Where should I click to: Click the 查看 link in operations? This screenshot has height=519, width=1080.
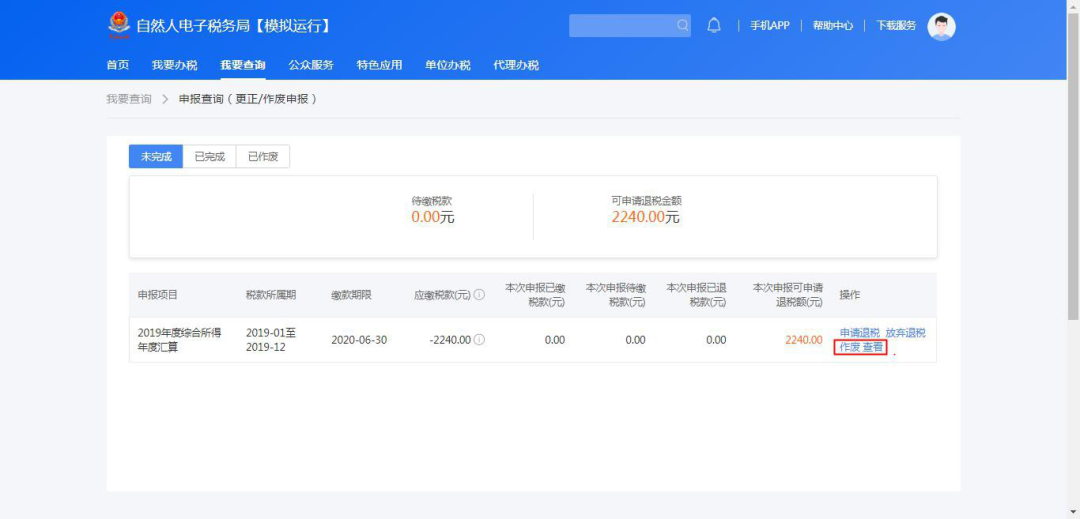pos(873,347)
